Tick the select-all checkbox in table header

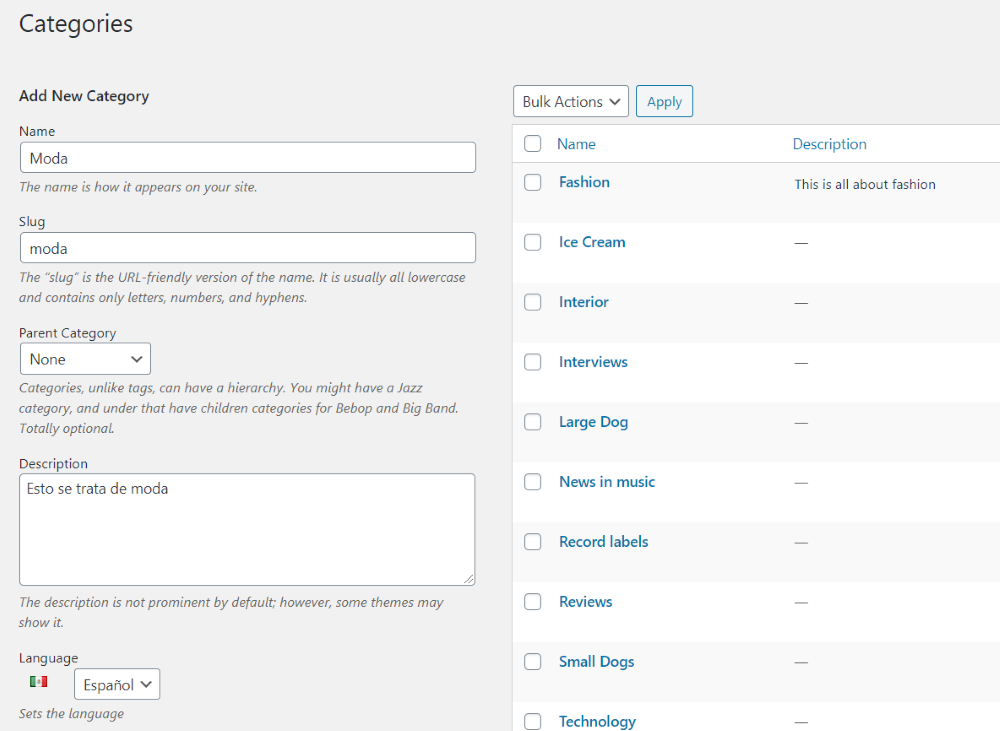tap(533, 144)
